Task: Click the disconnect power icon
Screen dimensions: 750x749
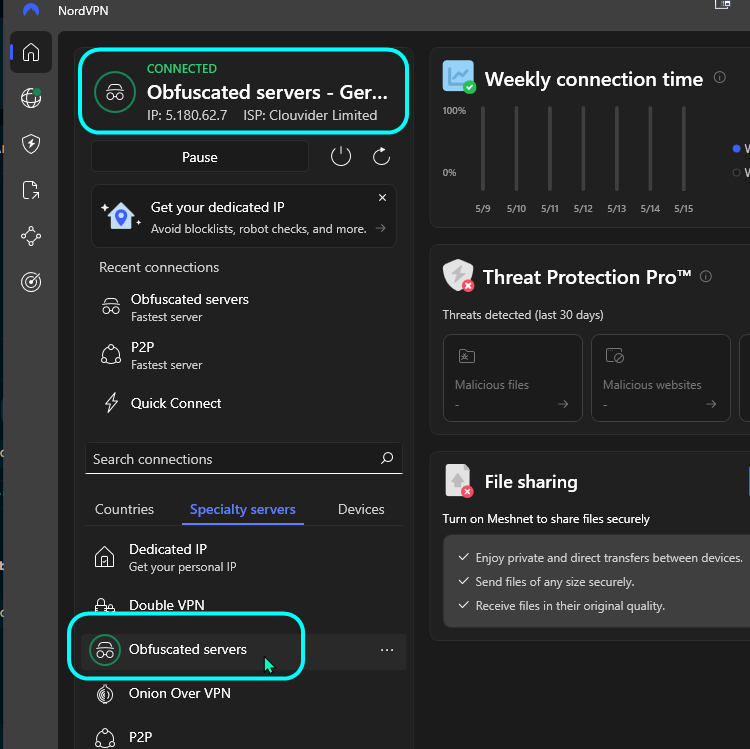Action: pos(341,156)
